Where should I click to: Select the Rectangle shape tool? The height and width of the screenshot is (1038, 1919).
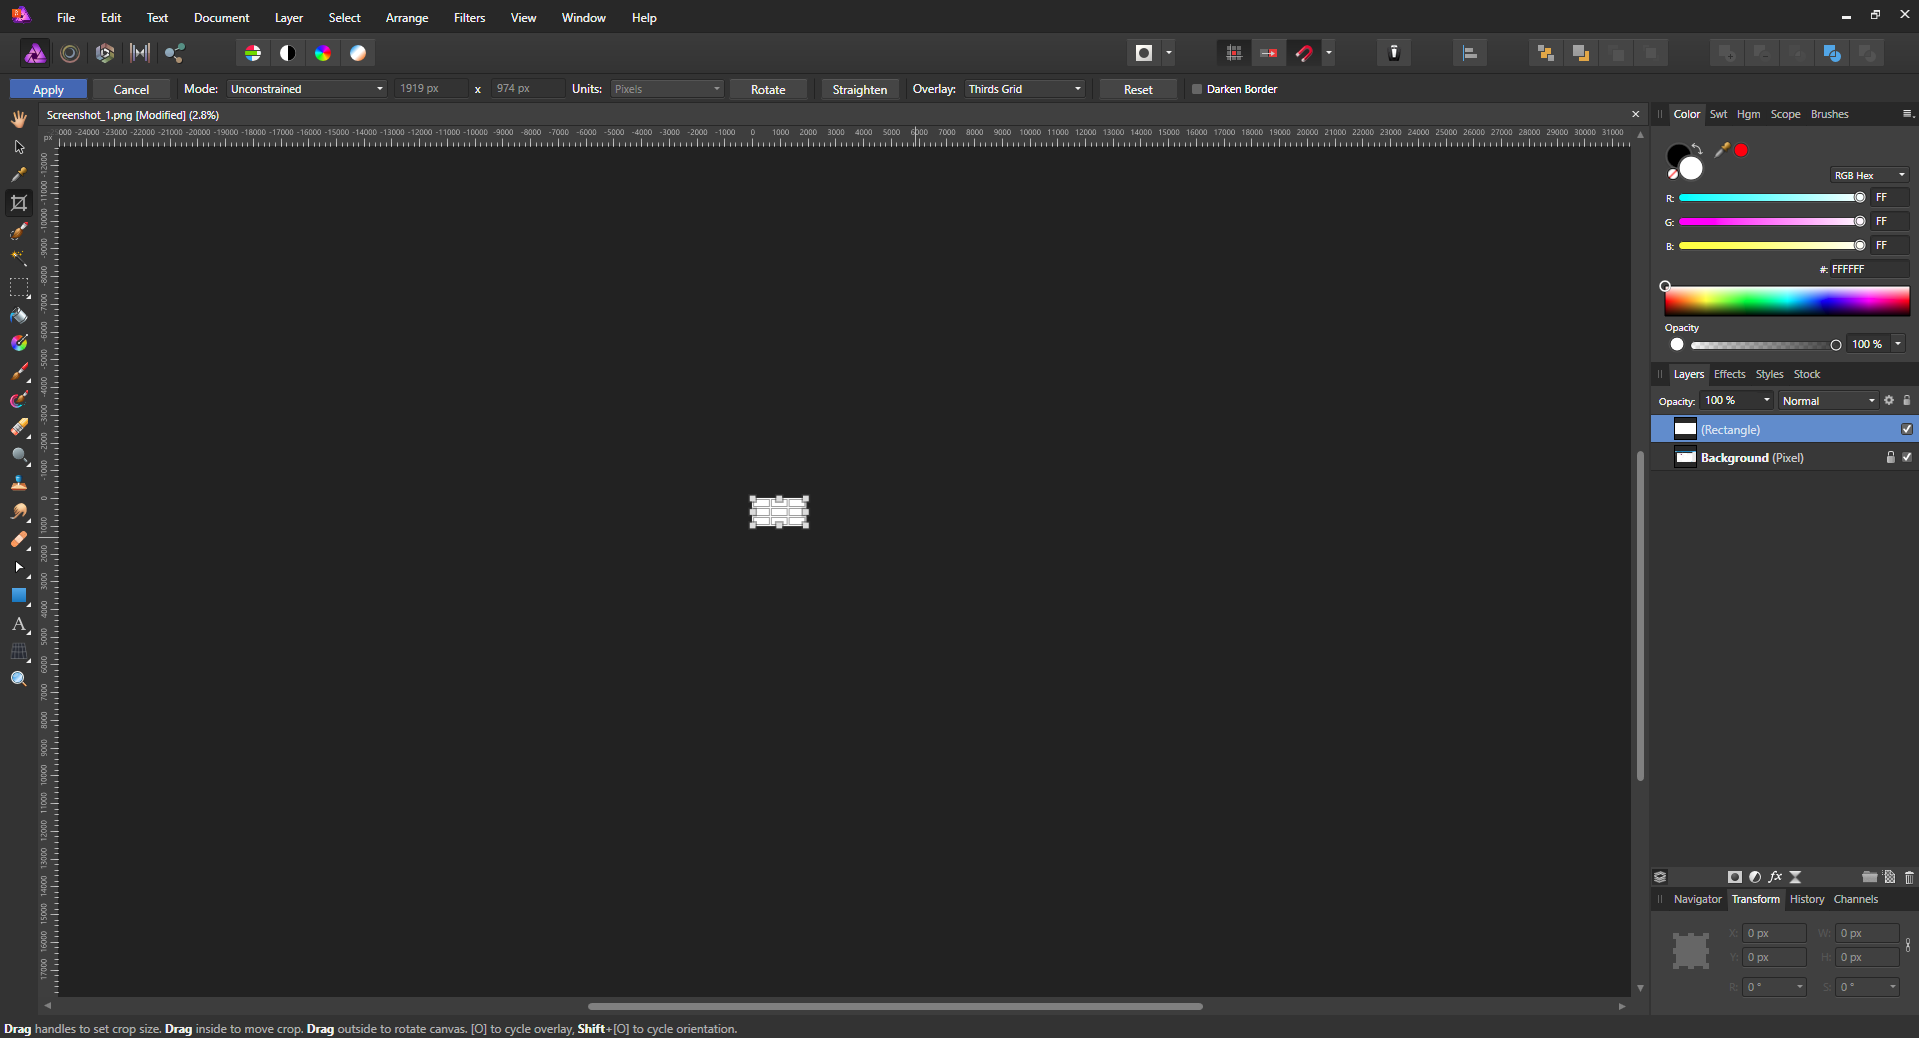tap(19, 596)
